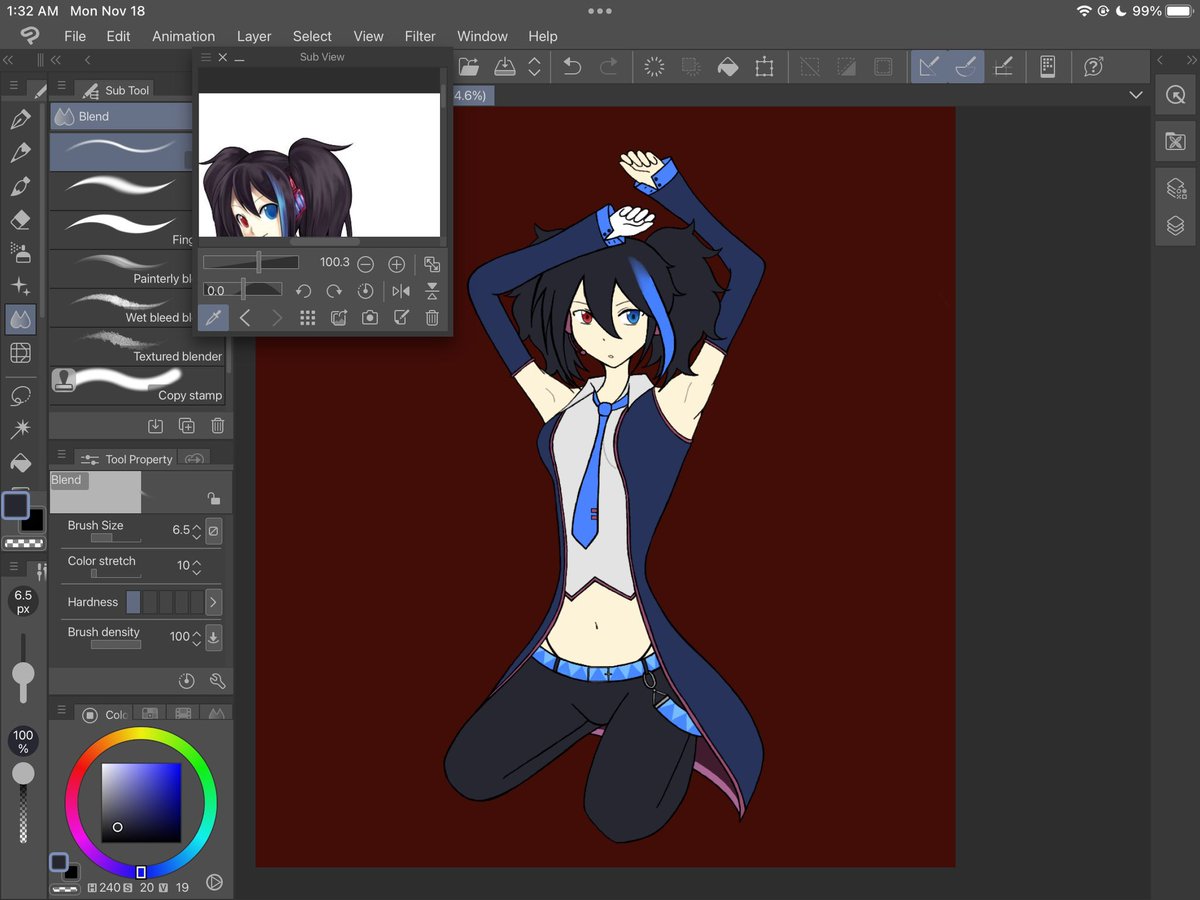
Task: Toggle Brush Size pressure dynamics button
Action: click(213, 530)
